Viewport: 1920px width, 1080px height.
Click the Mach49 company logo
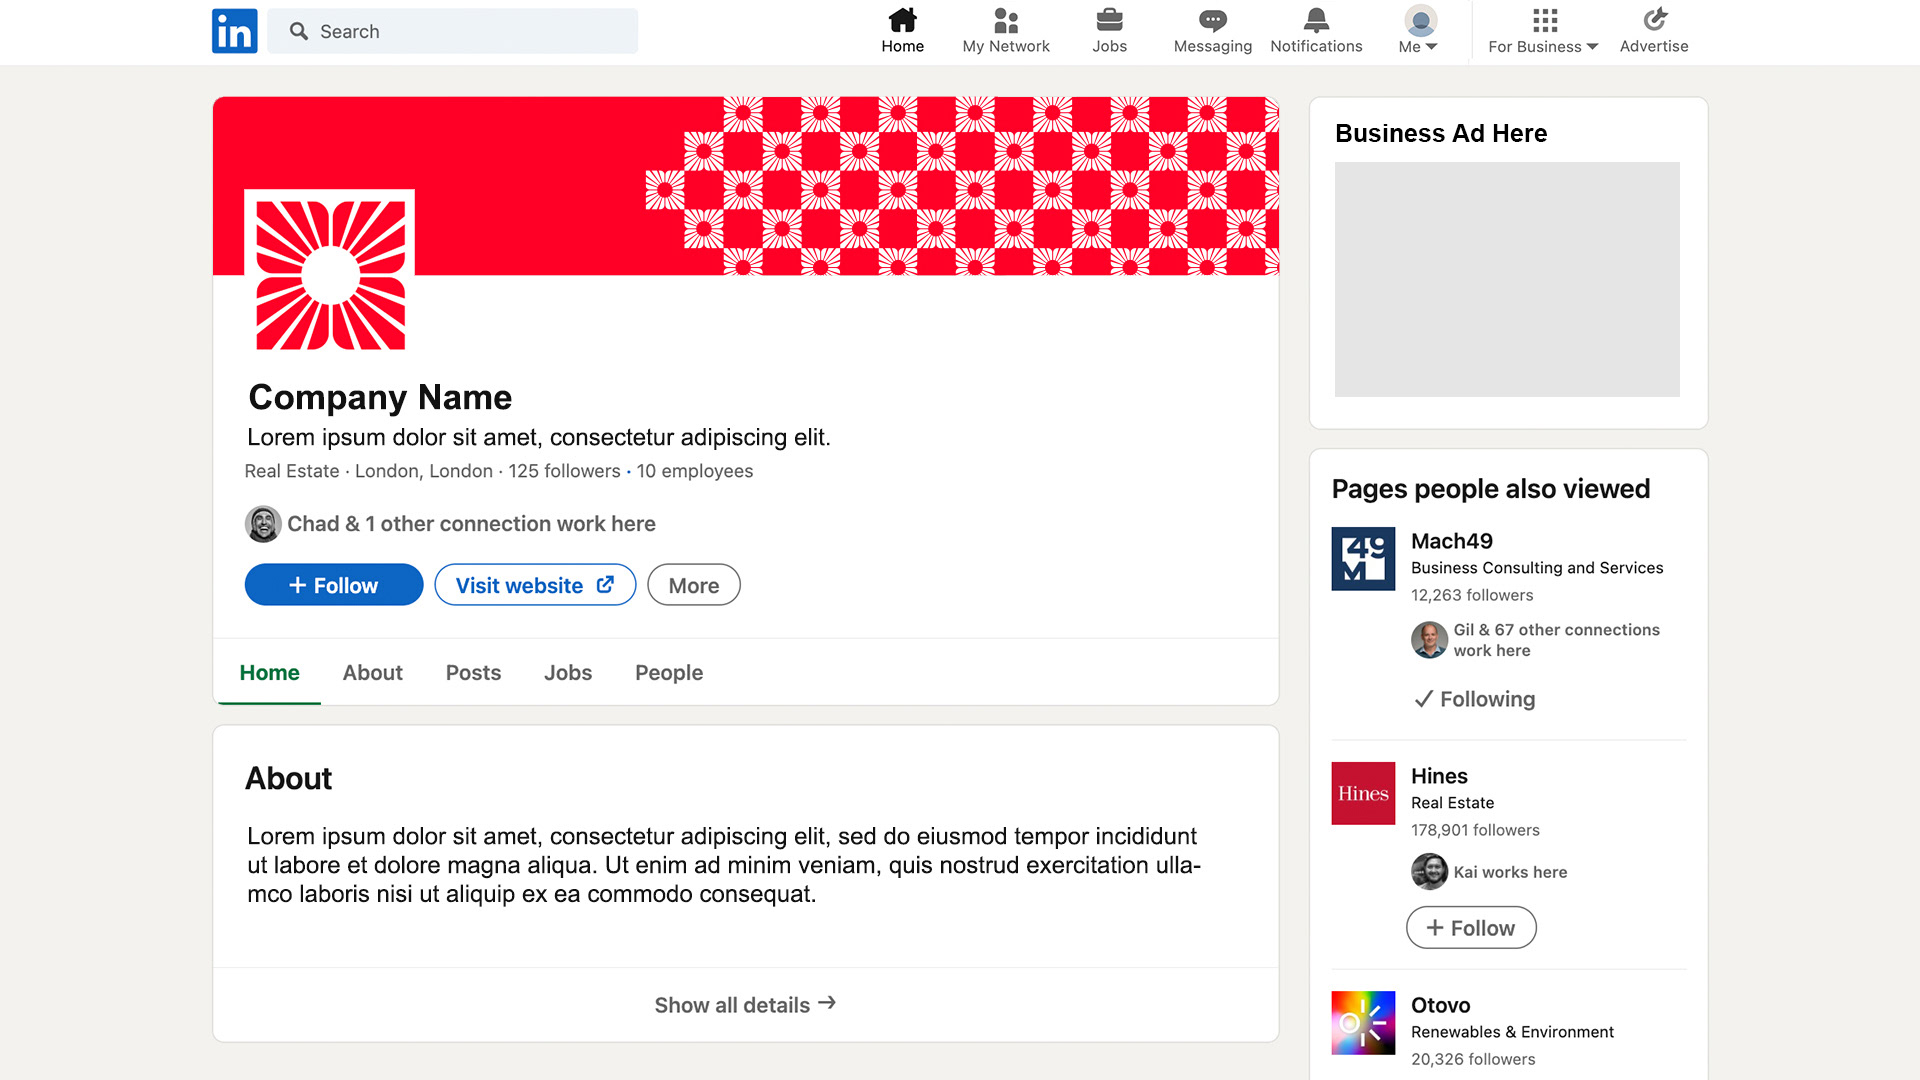[x=1363, y=559]
